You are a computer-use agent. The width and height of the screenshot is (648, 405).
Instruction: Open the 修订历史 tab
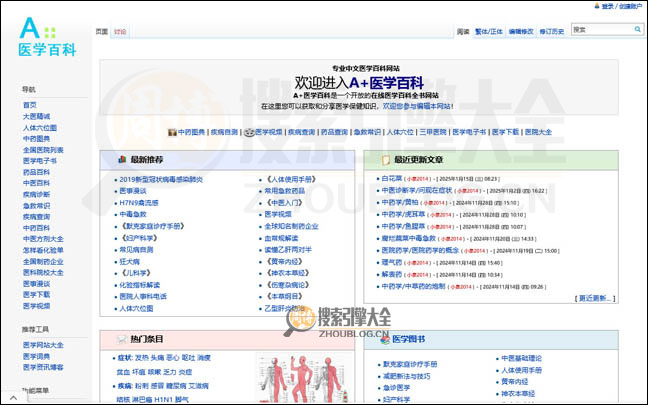552,31
